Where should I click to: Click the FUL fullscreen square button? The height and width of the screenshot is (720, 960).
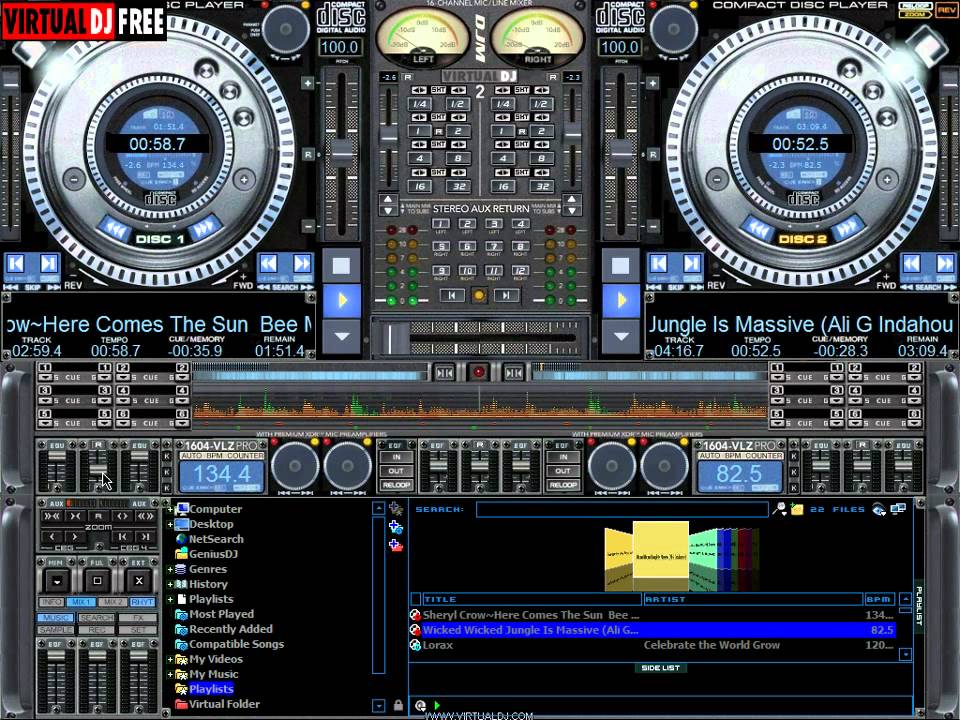click(97, 580)
